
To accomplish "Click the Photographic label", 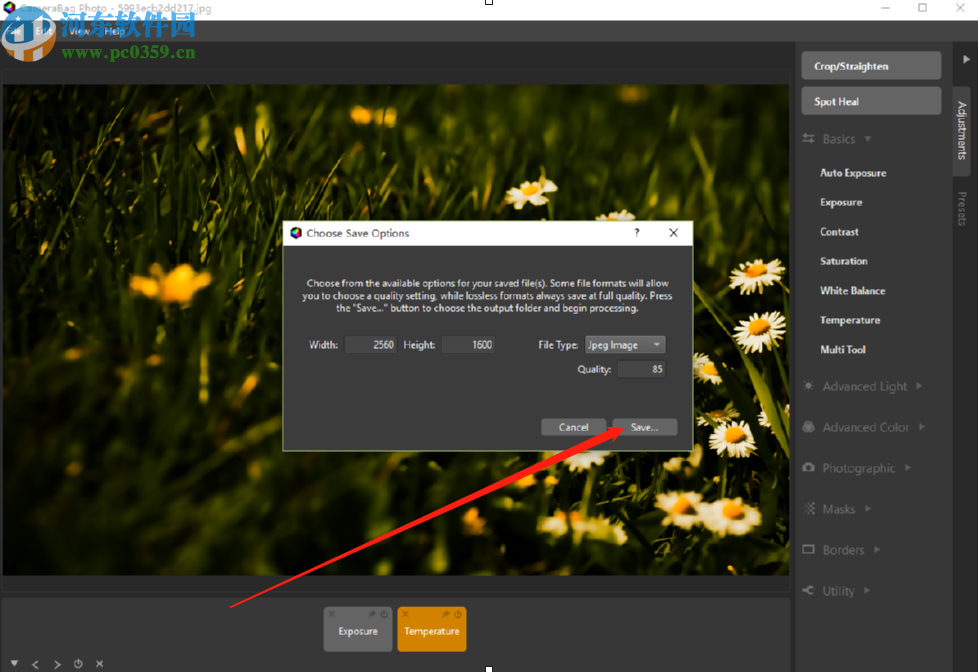I will click(x=858, y=468).
